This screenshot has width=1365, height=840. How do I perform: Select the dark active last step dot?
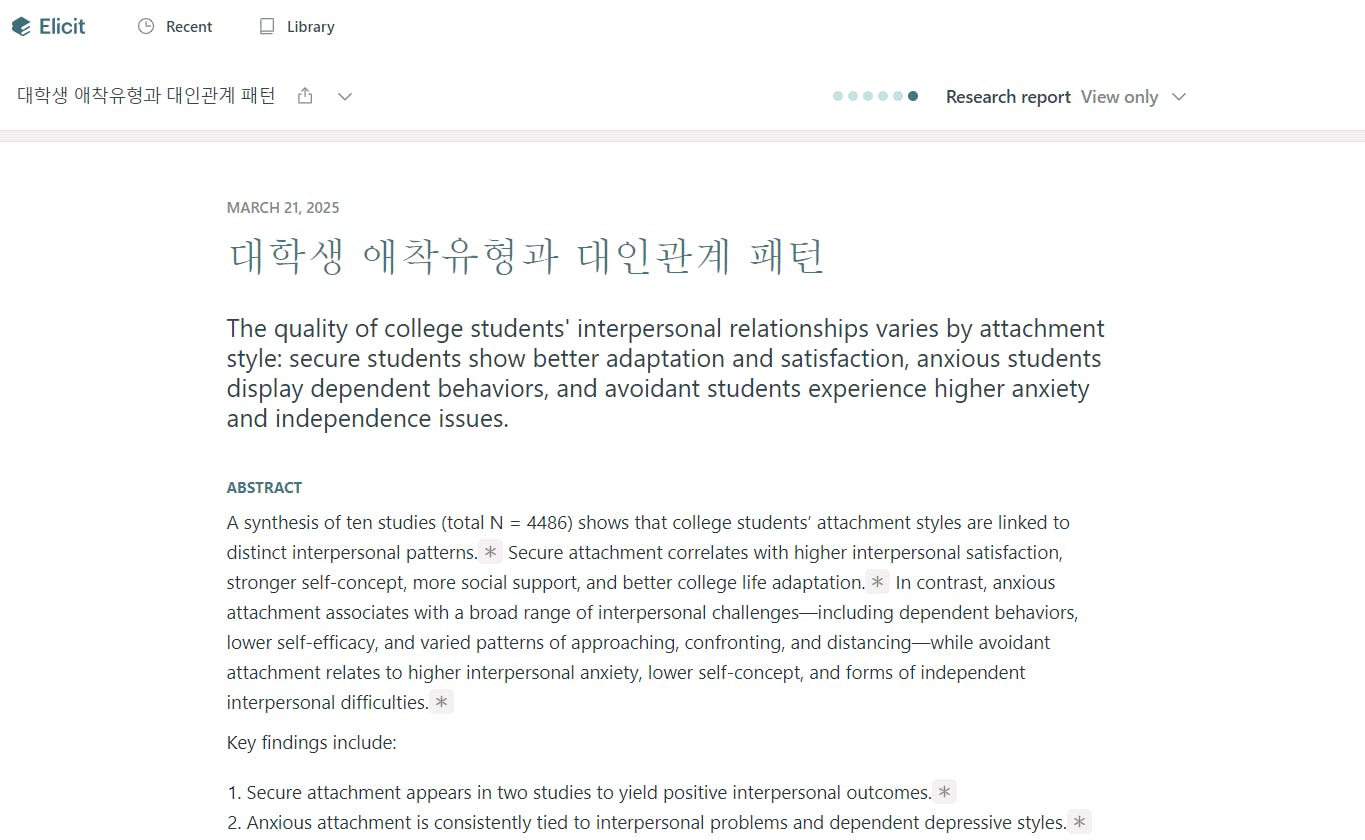pos(913,96)
